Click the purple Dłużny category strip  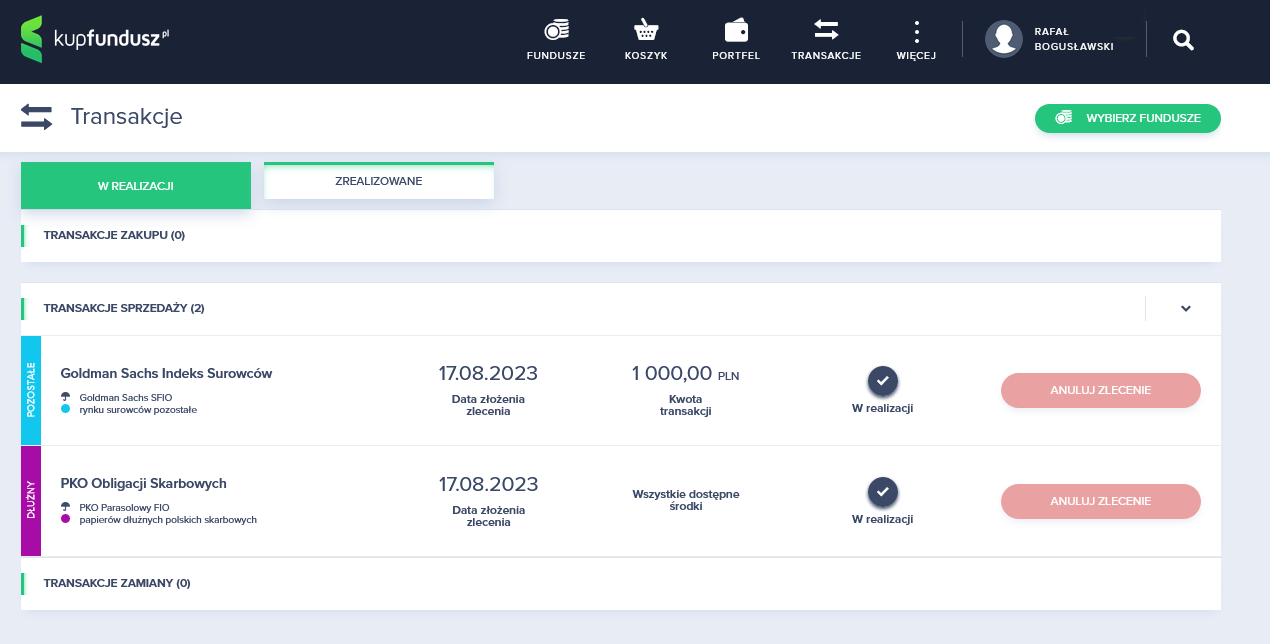tap(31, 501)
